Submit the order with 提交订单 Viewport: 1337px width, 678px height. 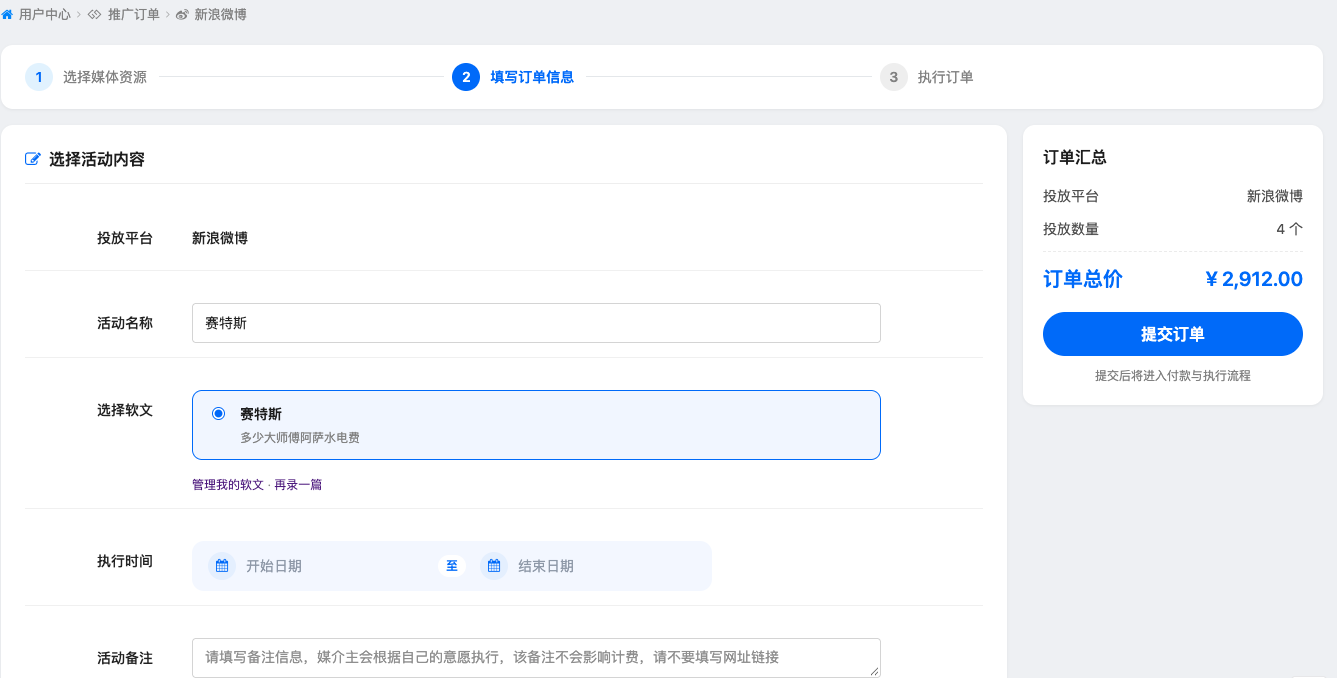[x=1173, y=334]
